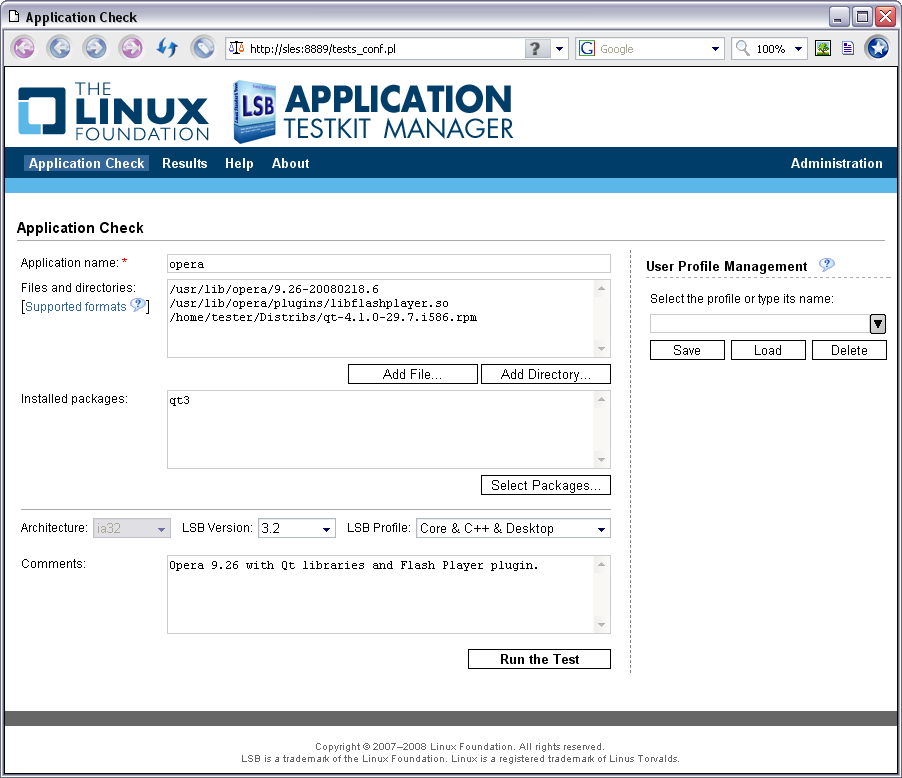Click the profile name input field

point(760,324)
